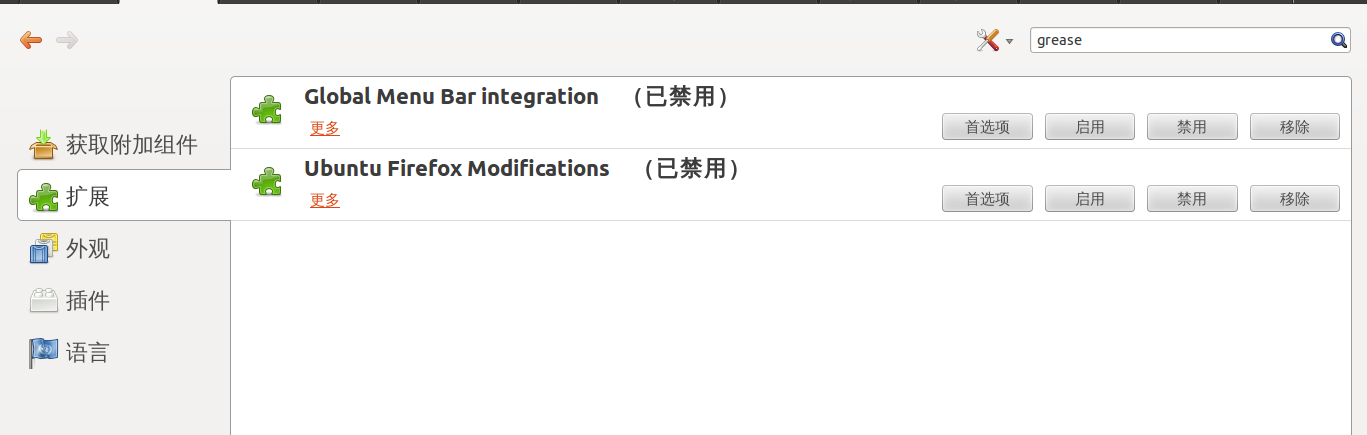The width and height of the screenshot is (1367, 435).
Task: Select the 插件 plugins lego icon
Action: 44,300
